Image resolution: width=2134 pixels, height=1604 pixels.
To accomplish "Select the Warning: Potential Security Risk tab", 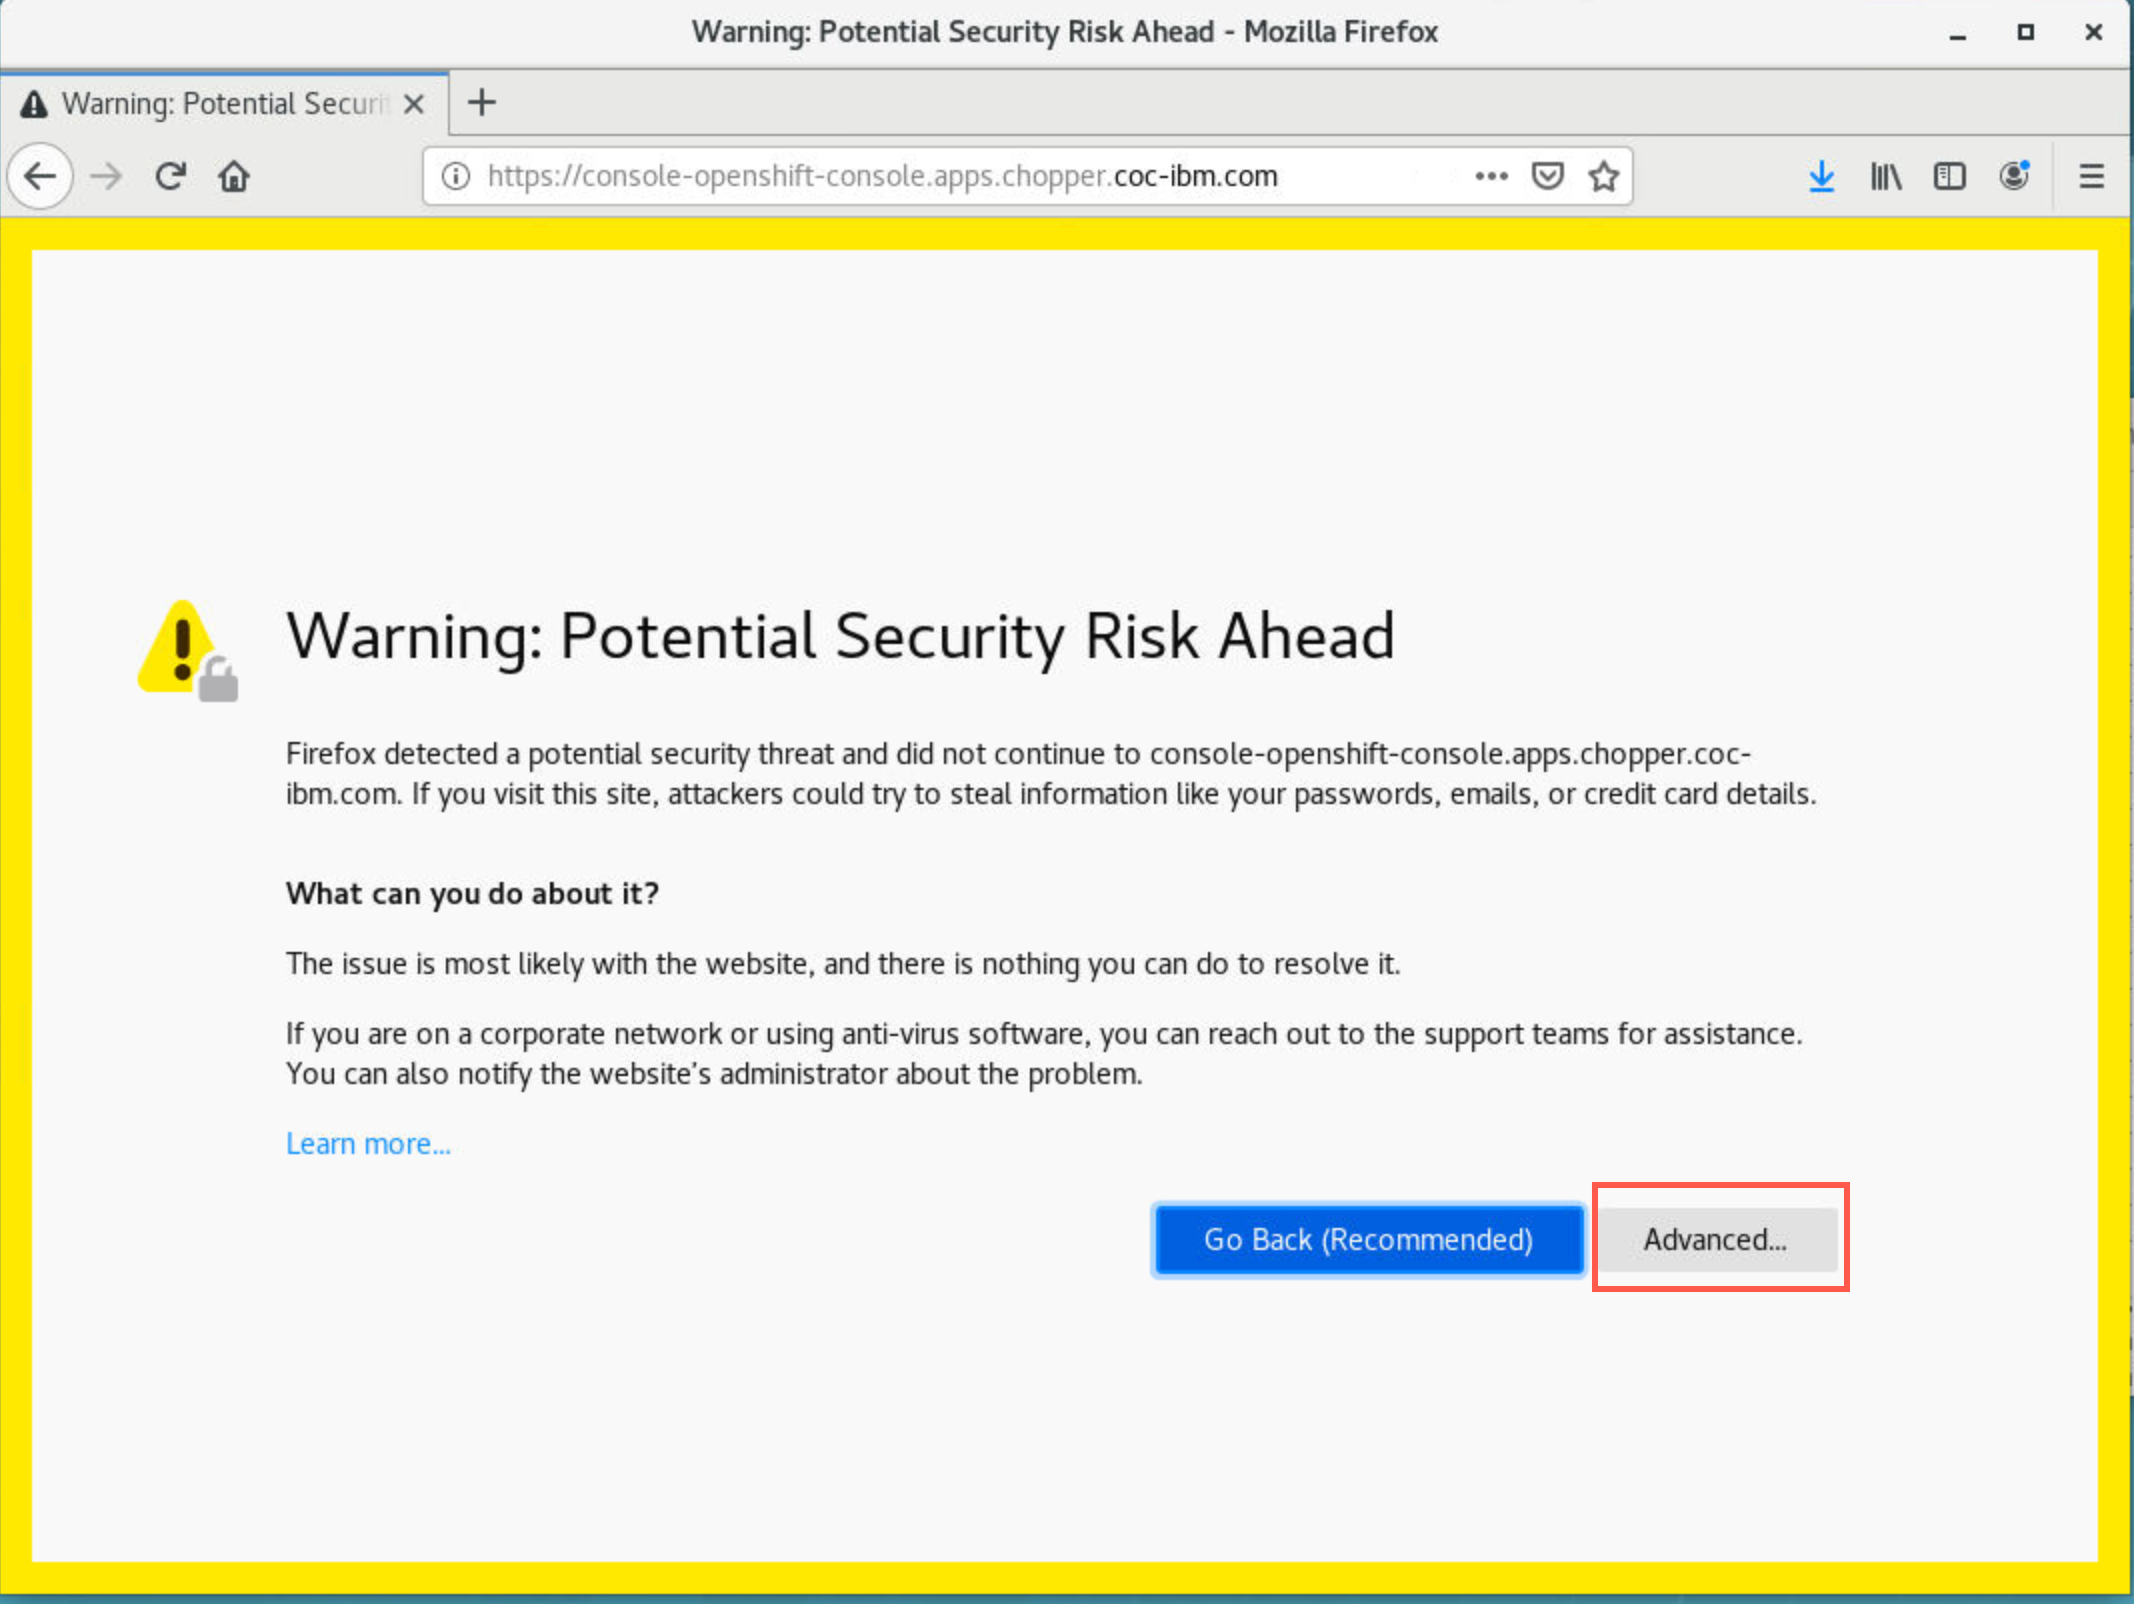I will 224,103.
